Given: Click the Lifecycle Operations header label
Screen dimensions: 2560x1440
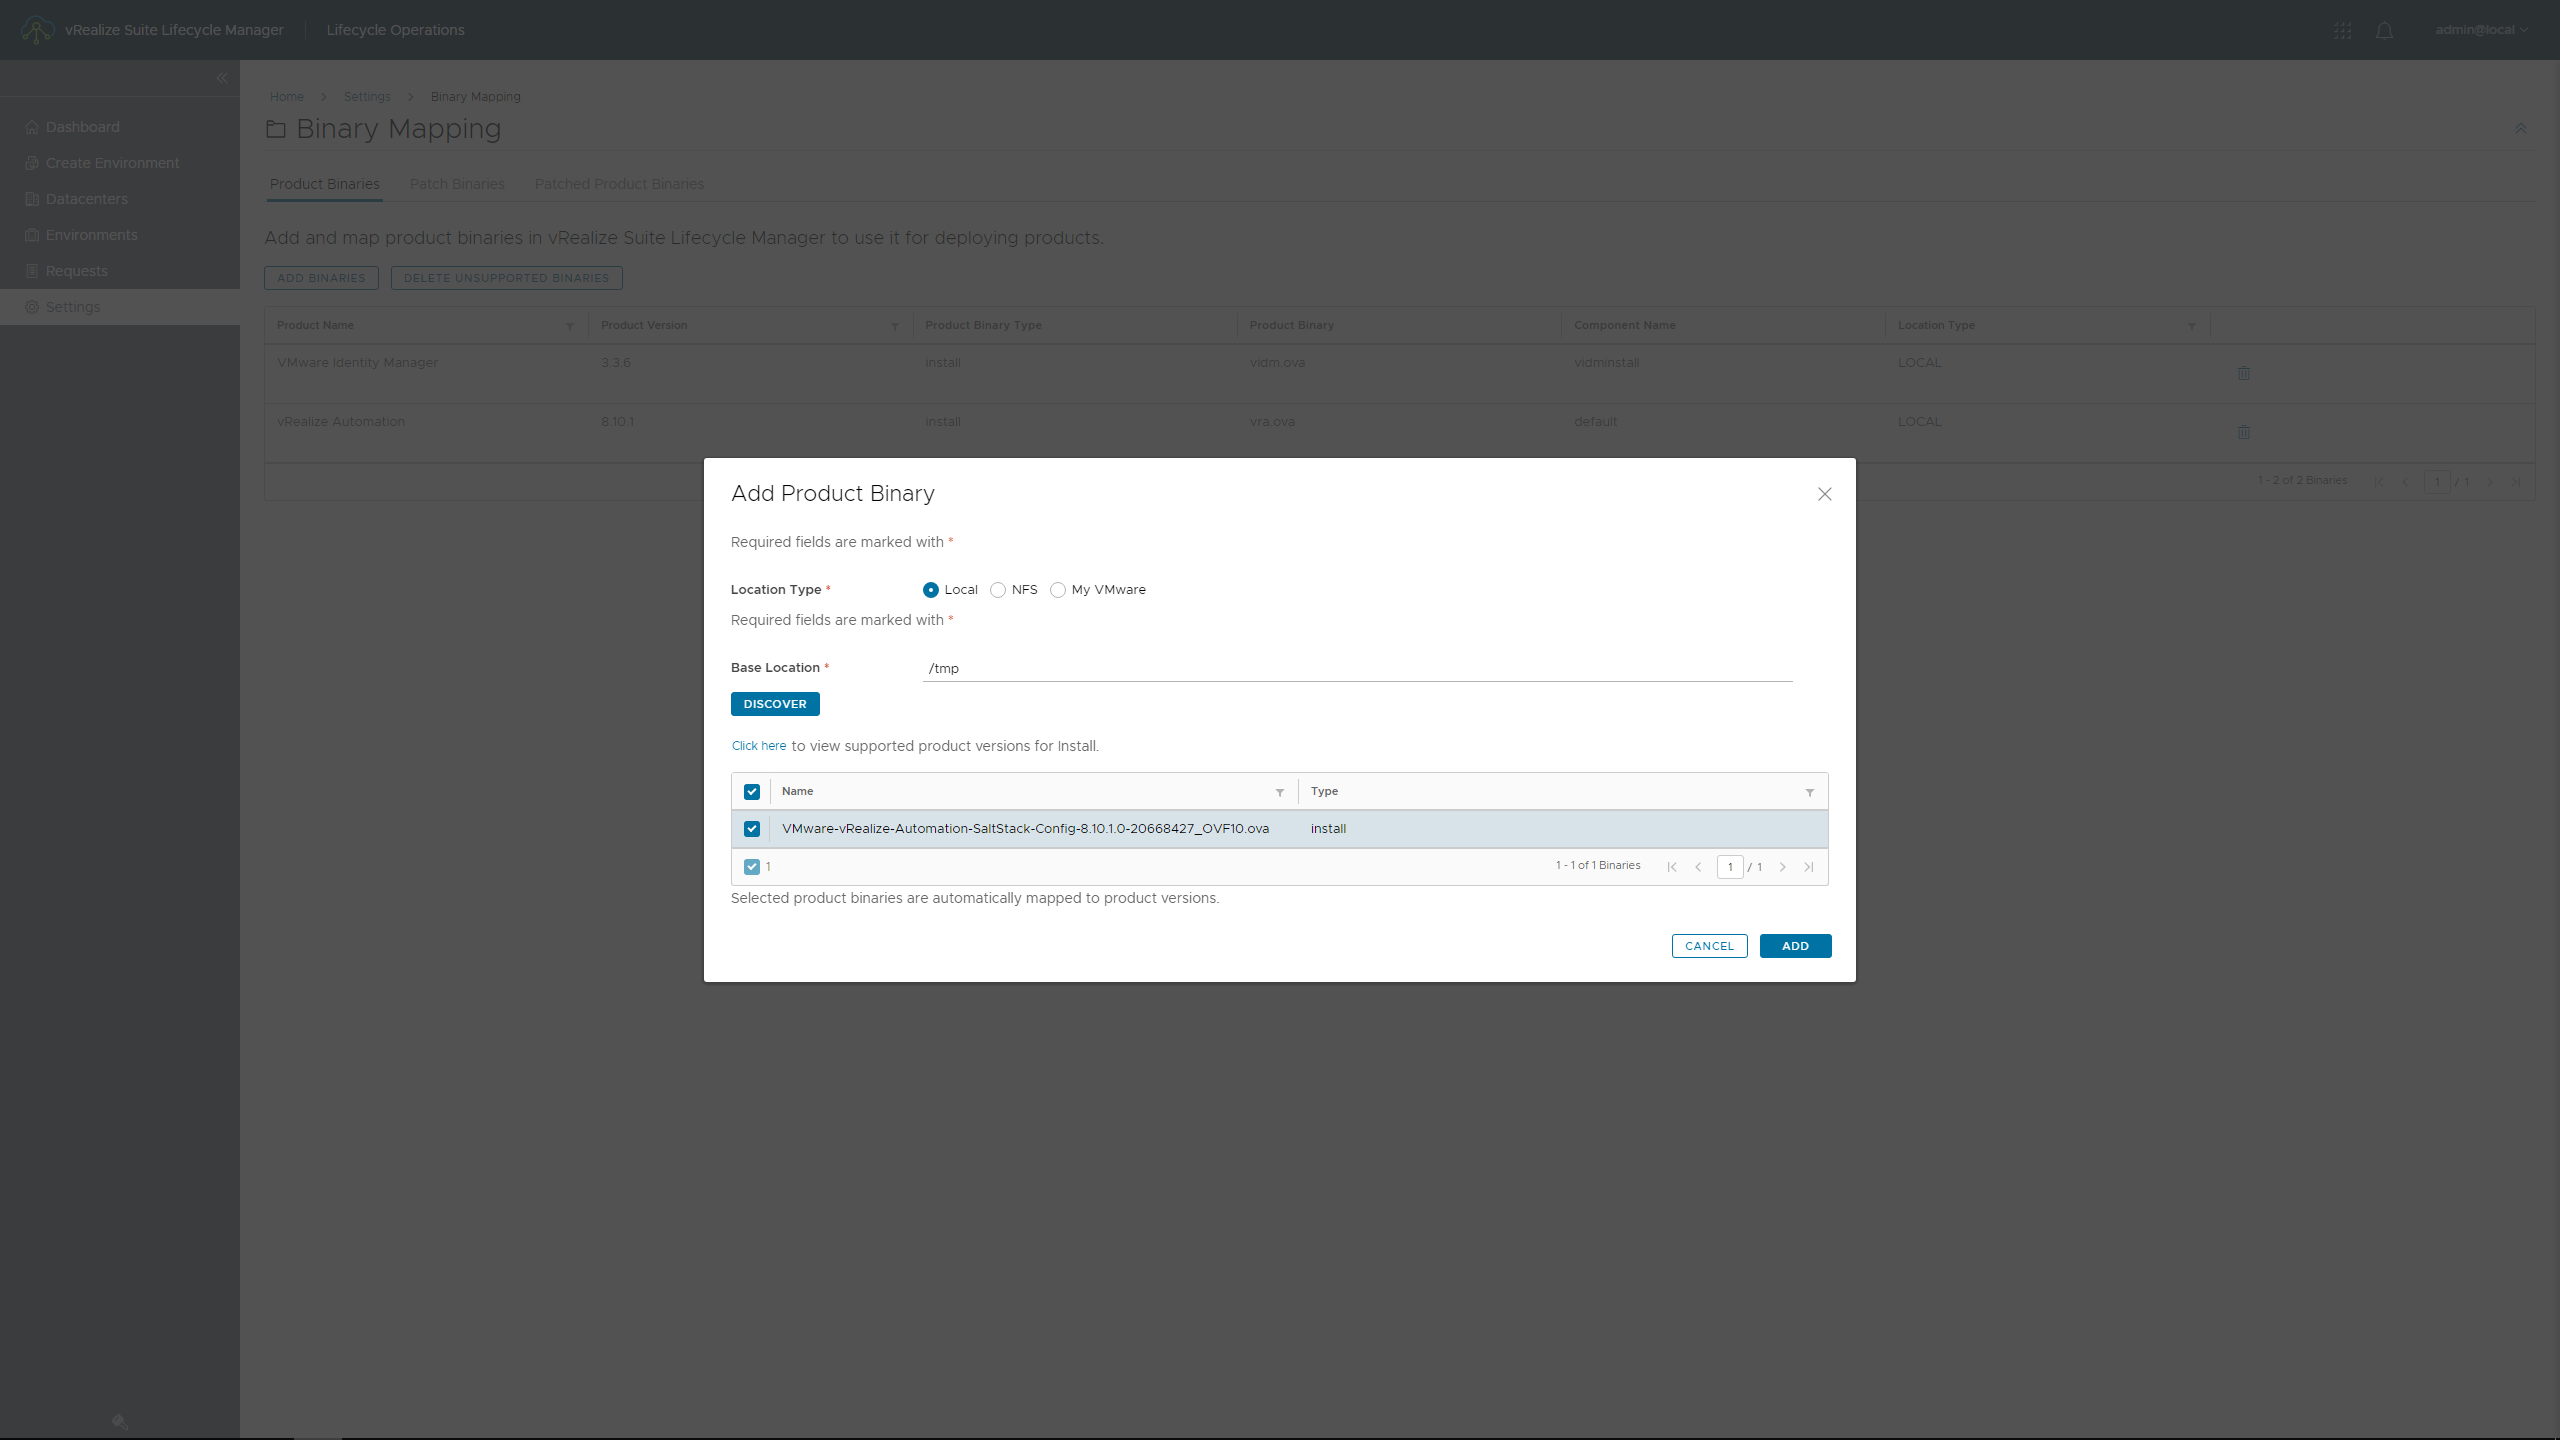Looking at the screenshot, I should tap(395, 30).
